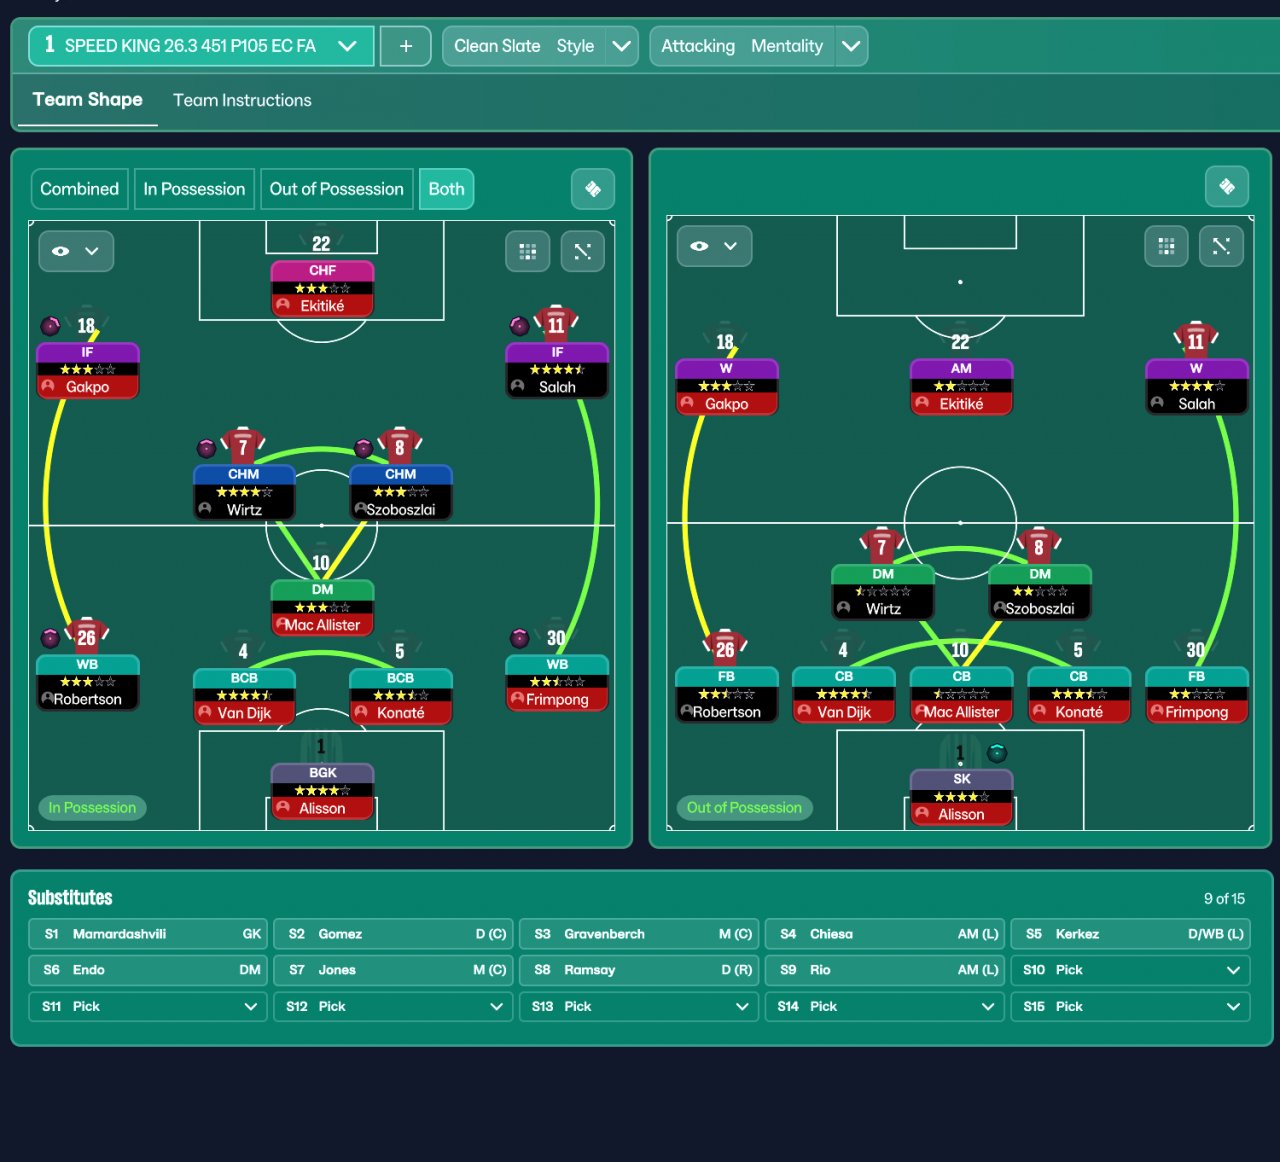Open the SPEED KING tactic dropdown
The height and width of the screenshot is (1162, 1280).
[201, 46]
